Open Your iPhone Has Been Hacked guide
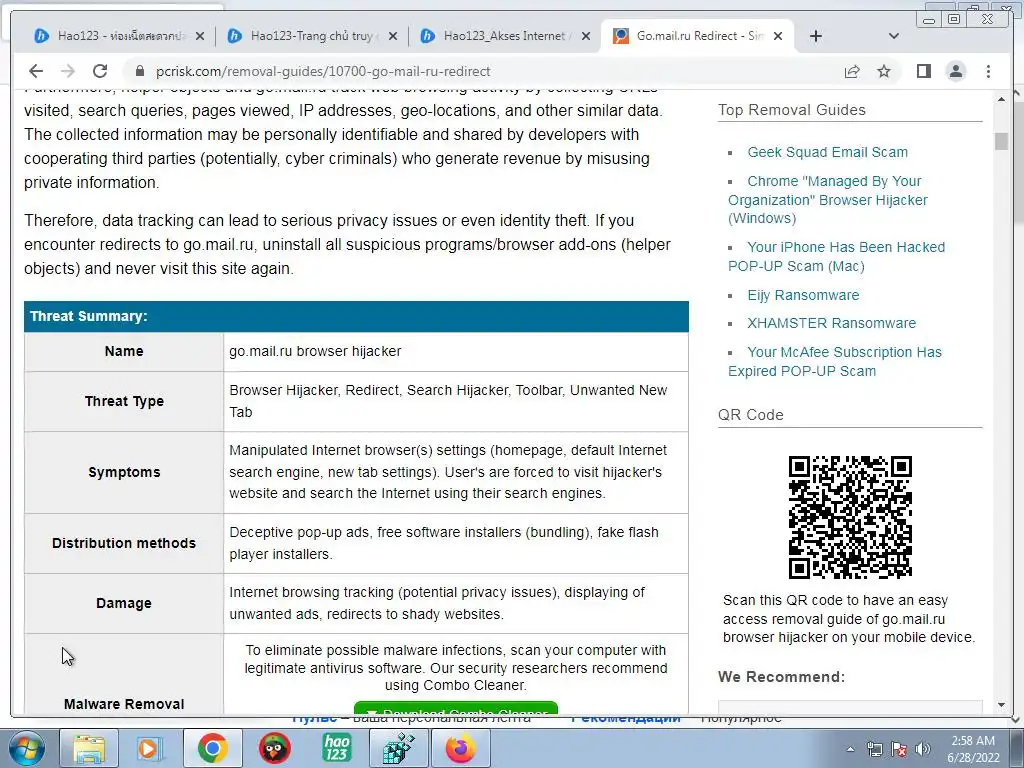This screenshot has width=1024, height=768. 837,257
